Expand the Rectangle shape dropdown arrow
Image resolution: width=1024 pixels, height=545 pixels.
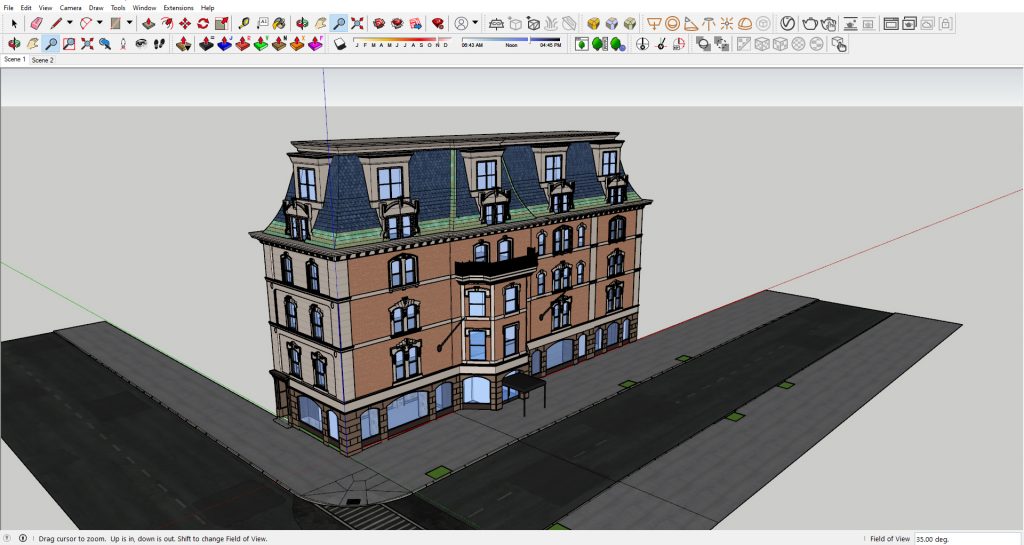129,23
